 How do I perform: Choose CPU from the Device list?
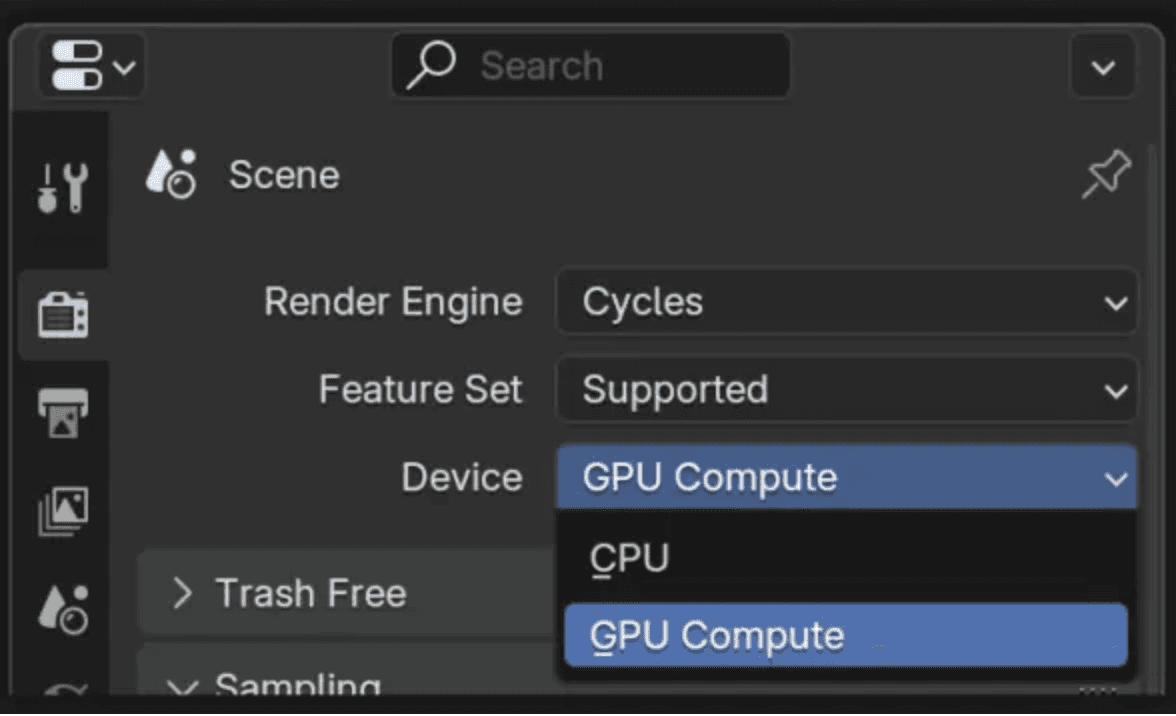click(846, 558)
